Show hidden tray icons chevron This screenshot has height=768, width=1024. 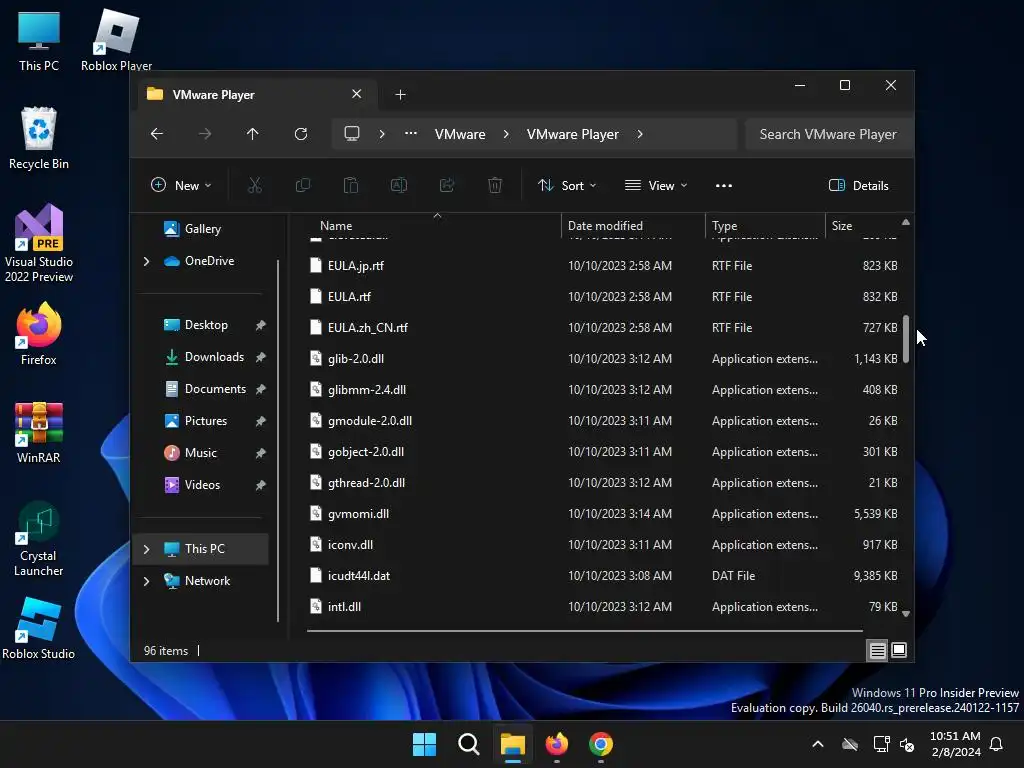tap(818, 744)
